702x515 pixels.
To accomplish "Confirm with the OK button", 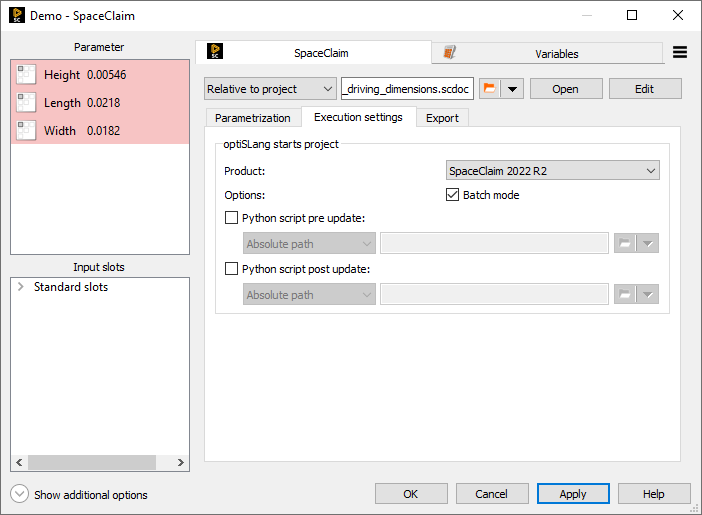I will 411,494.
